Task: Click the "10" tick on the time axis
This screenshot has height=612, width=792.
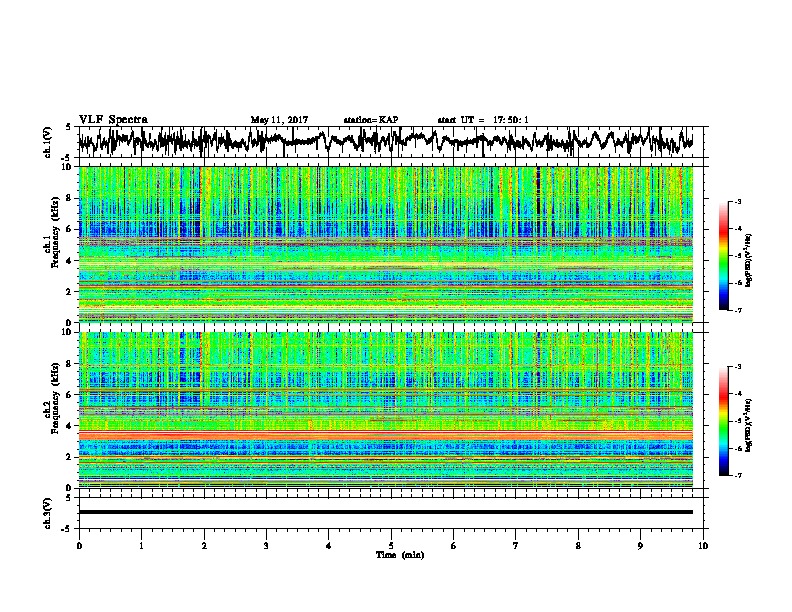Action: (703, 546)
